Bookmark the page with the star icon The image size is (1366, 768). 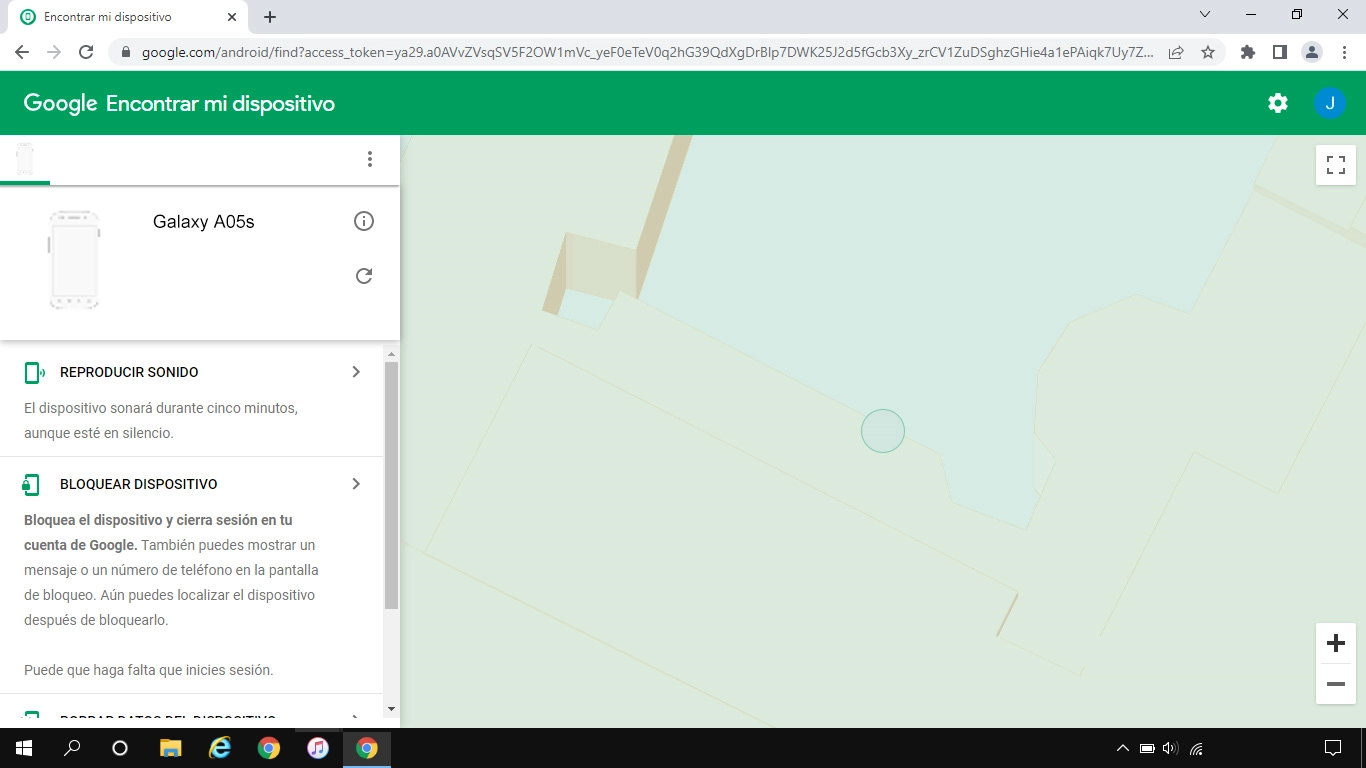1209,51
